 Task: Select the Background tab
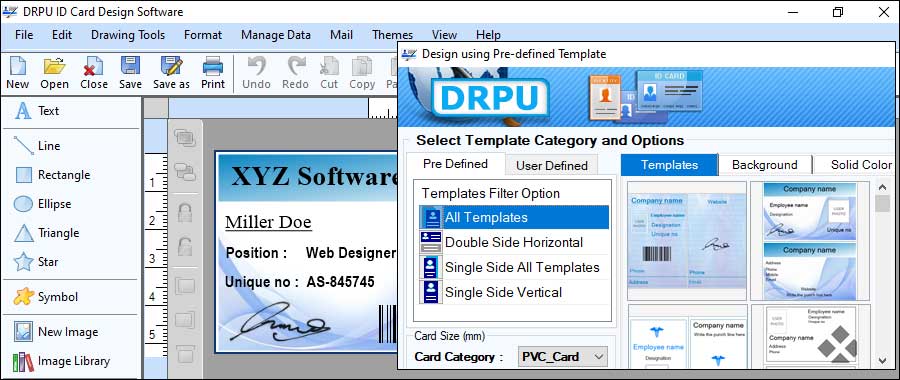(x=765, y=165)
